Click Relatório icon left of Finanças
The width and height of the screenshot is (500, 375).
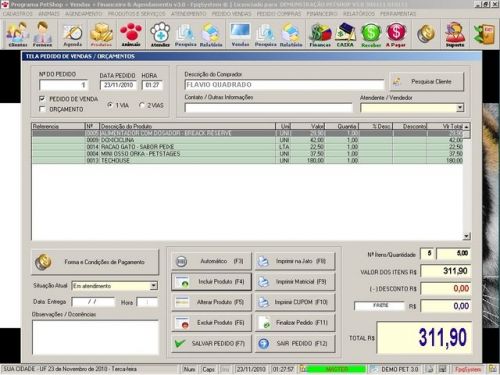[291, 35]
